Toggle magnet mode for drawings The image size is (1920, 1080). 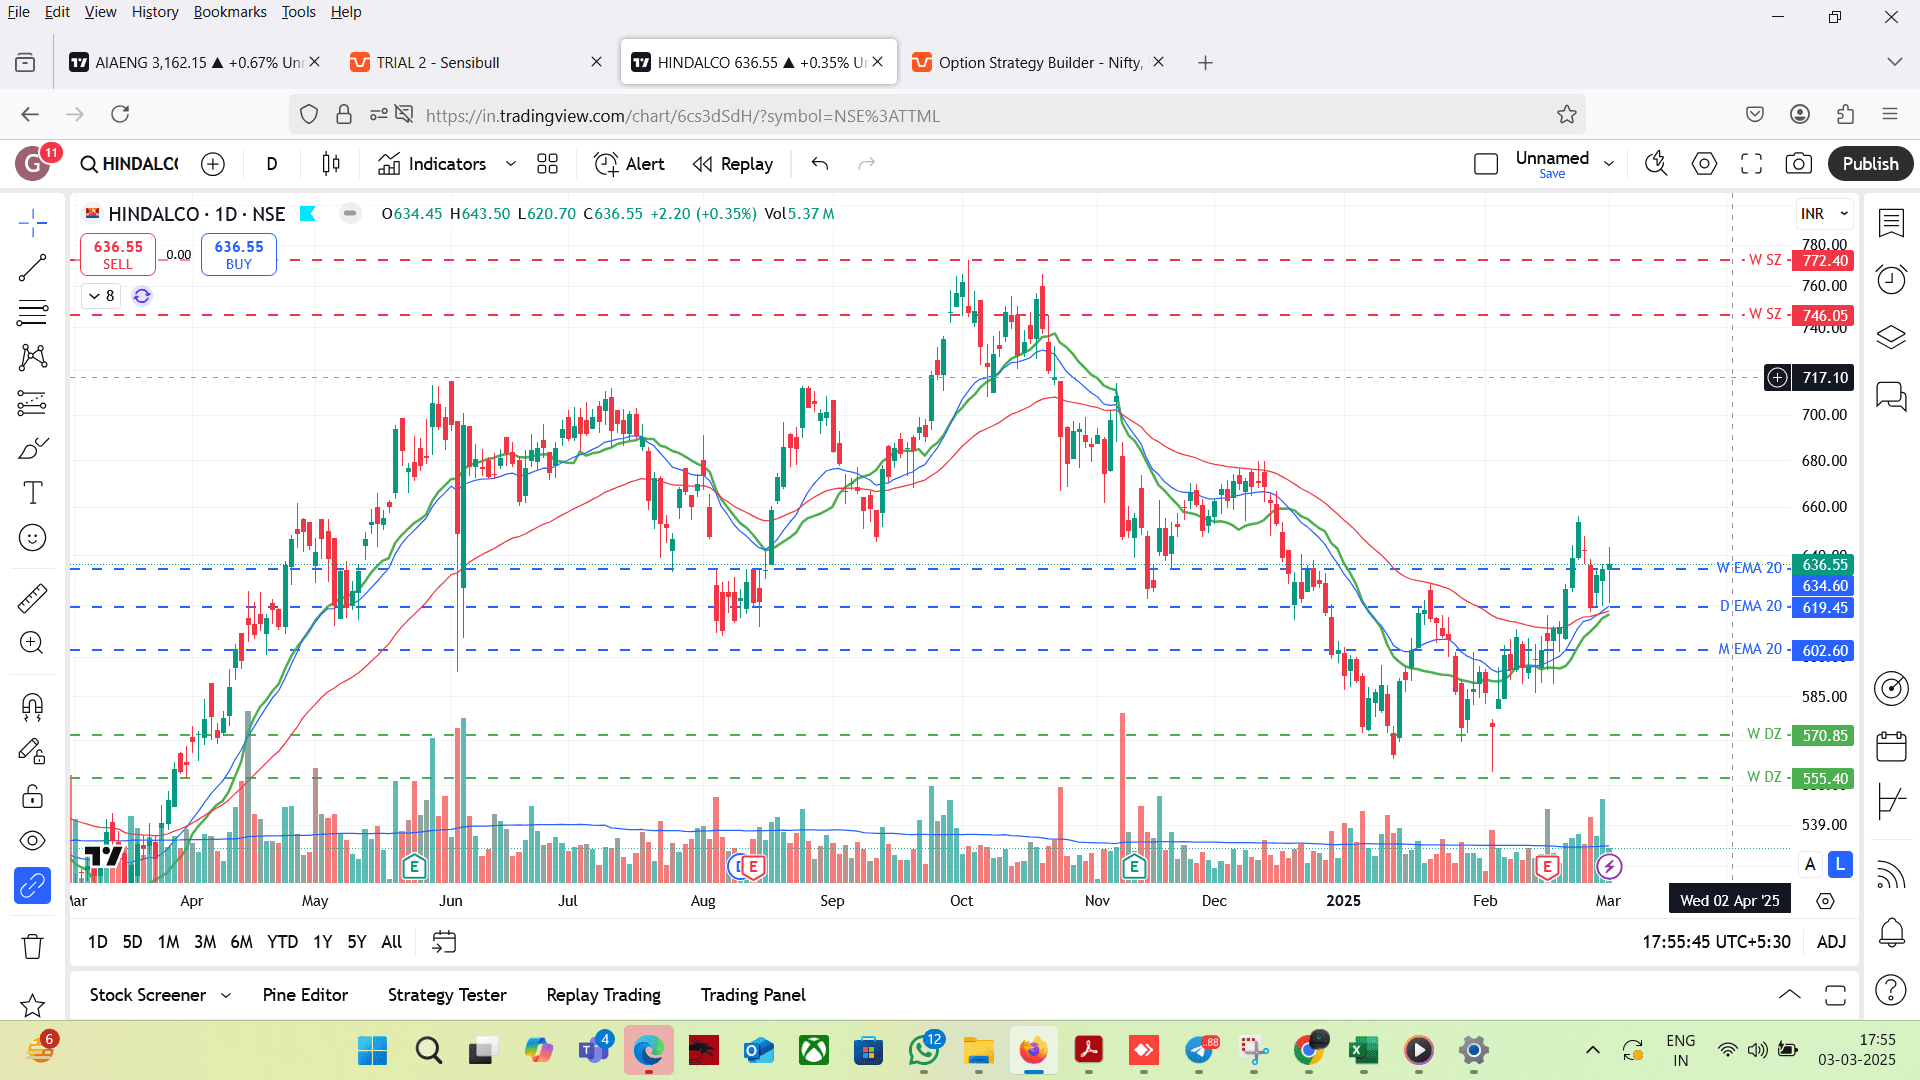(x=32, y=707)
